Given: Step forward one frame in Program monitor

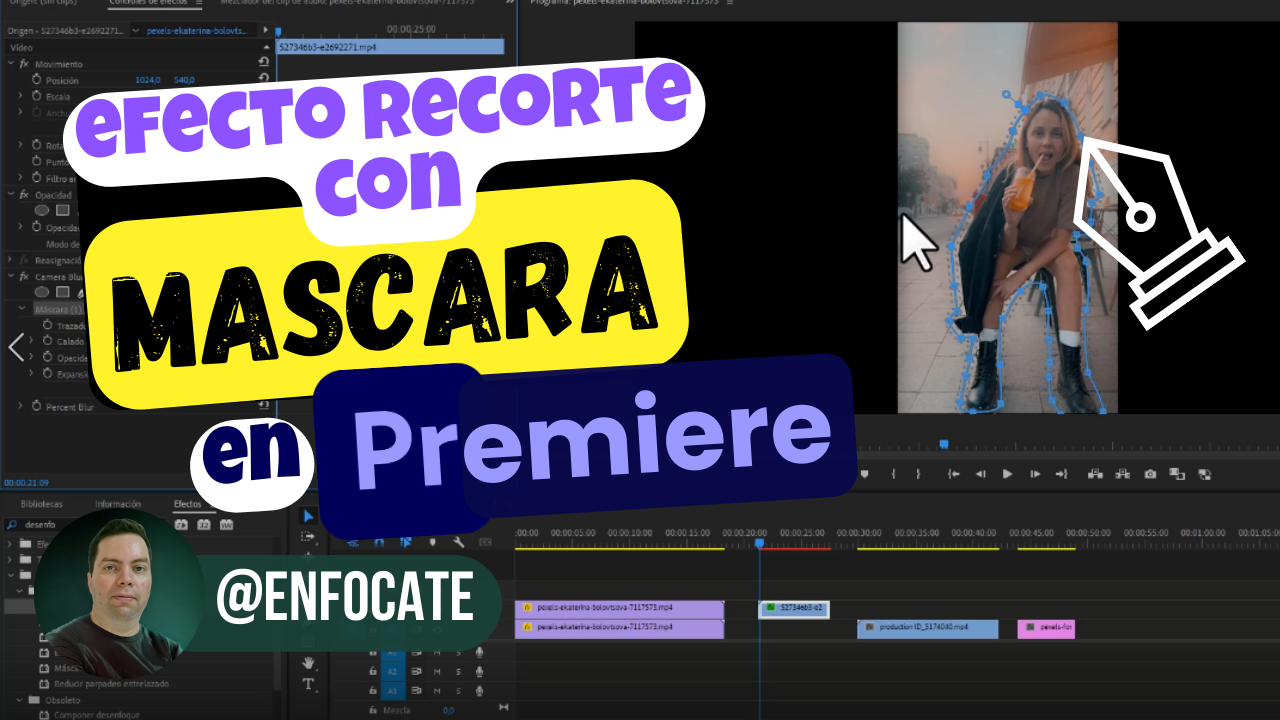Looking at the screenshot, I should tap(1035, 474).
